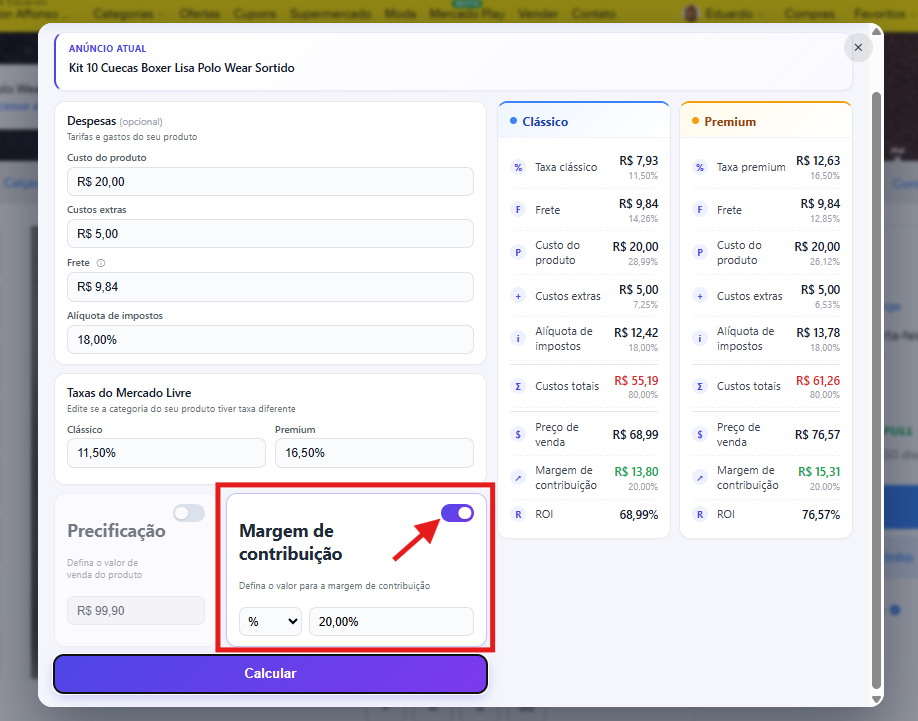Image resolution: width=918 pixels, height=721 pixels.
Task: Click the Premium card heading
Action: 730,122
